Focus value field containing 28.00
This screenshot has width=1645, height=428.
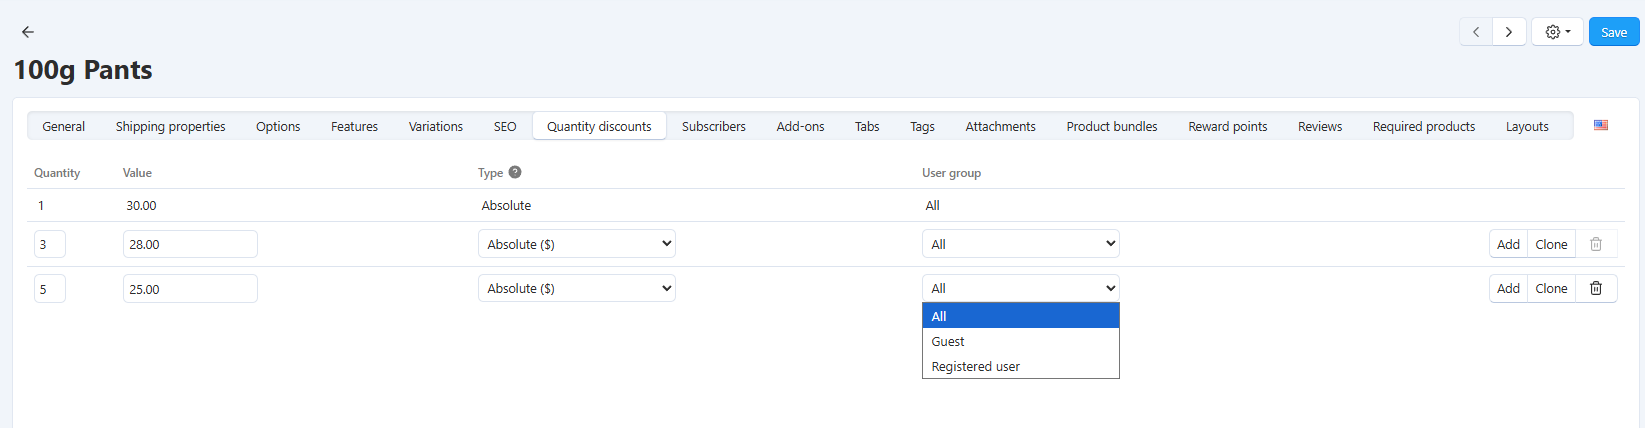point(190,244)
